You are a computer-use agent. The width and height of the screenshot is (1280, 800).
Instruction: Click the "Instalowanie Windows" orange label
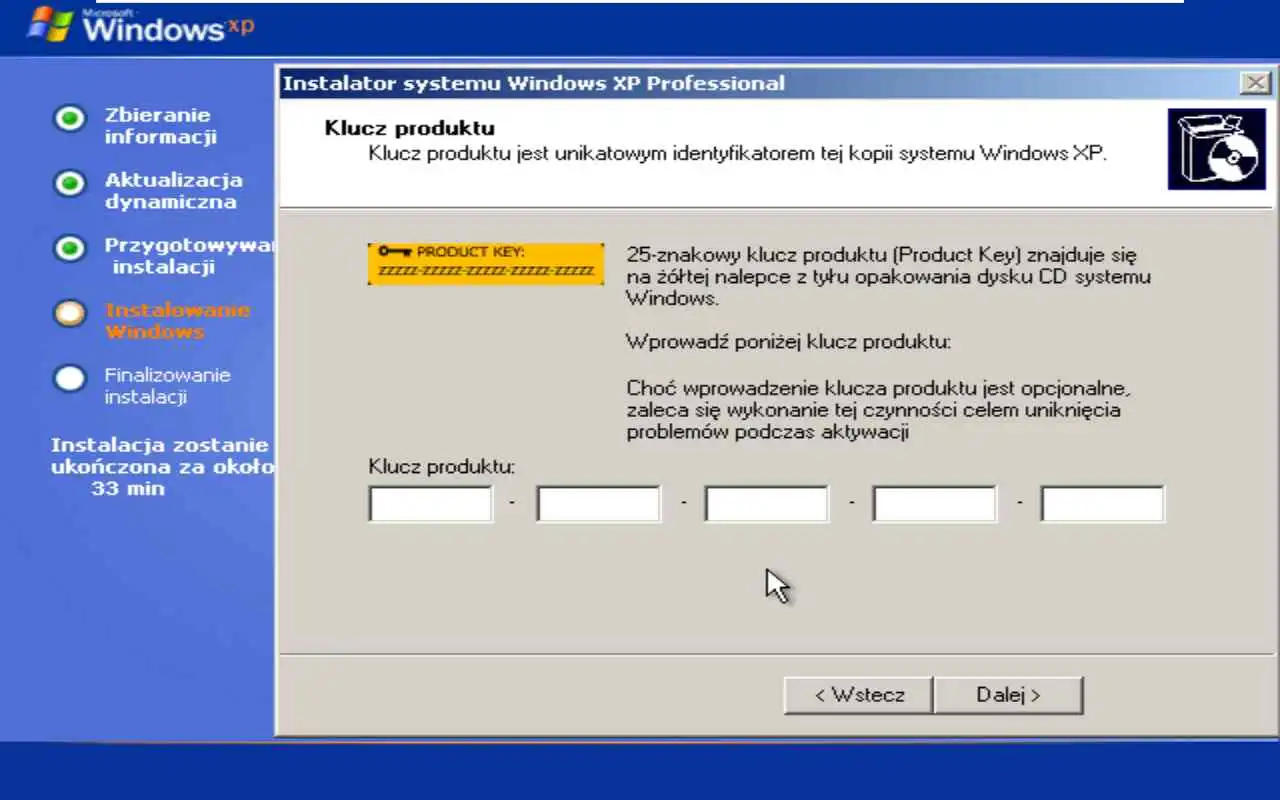177,321
